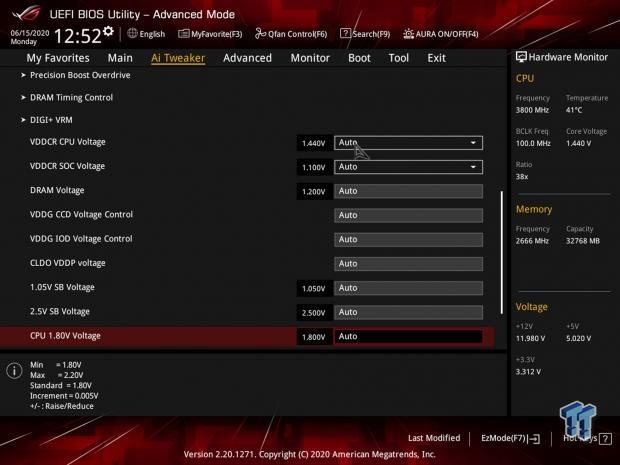
Task: Select the VDDCR CPU Voltage label
Action: pos(68,142)
